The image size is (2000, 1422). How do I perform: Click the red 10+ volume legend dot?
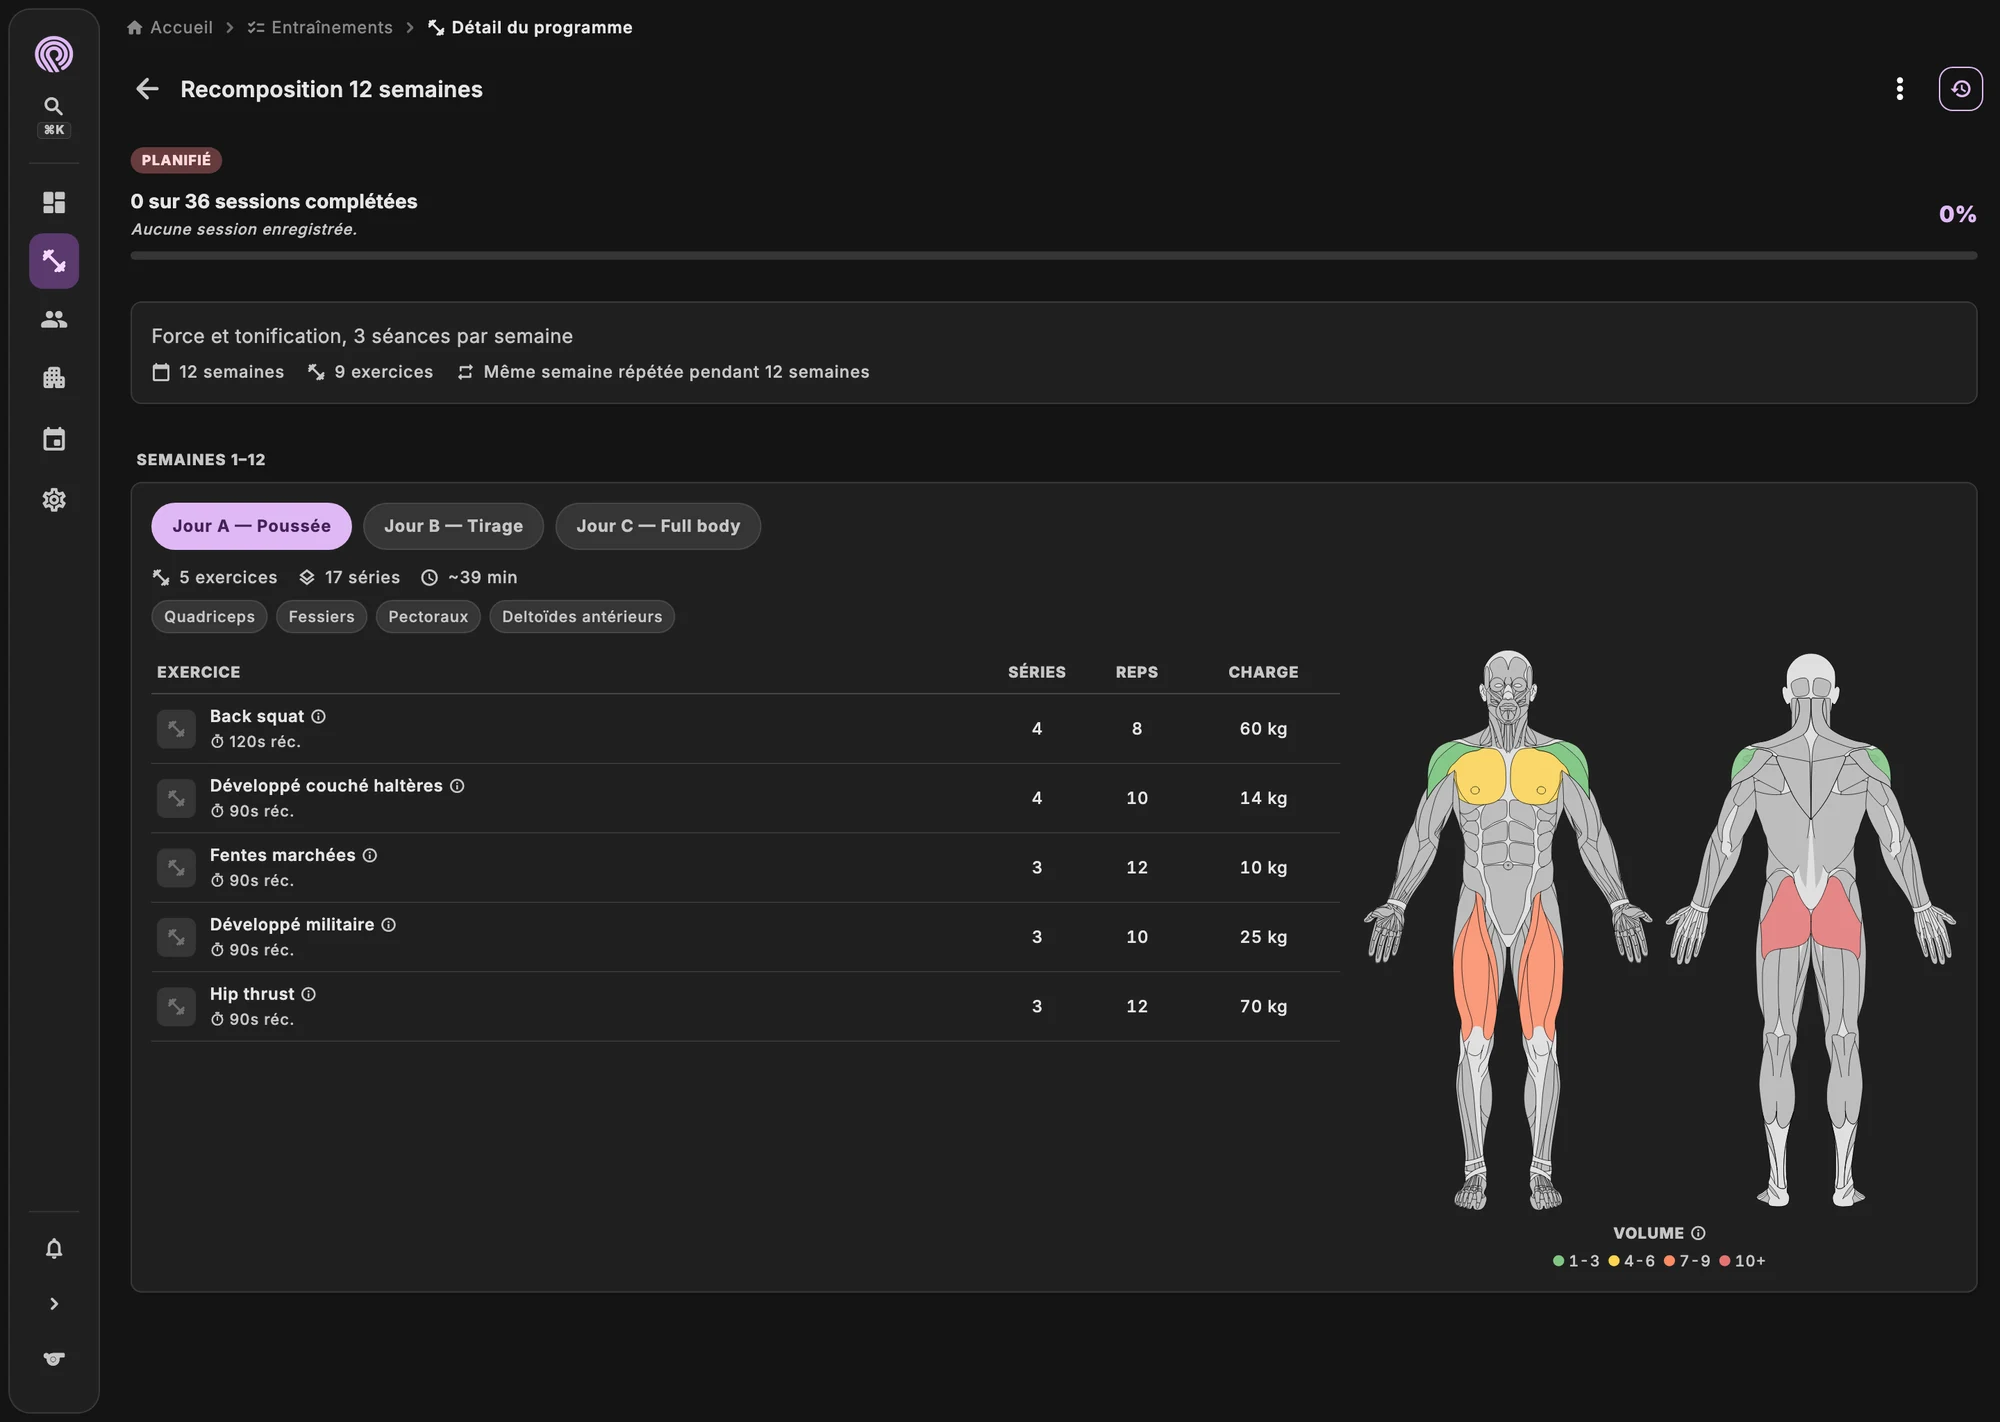1724,1261
